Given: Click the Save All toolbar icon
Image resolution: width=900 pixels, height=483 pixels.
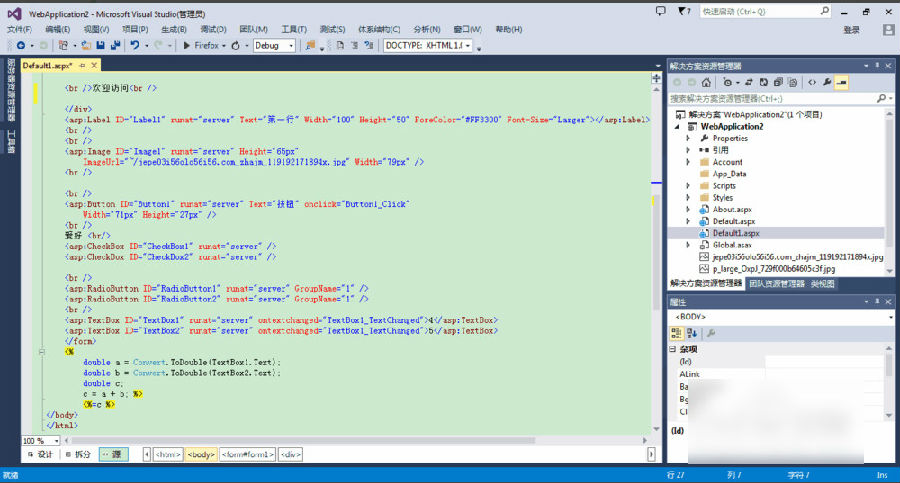Looking at the screenshot, I should pyautogui.click(x=113, y=46).
